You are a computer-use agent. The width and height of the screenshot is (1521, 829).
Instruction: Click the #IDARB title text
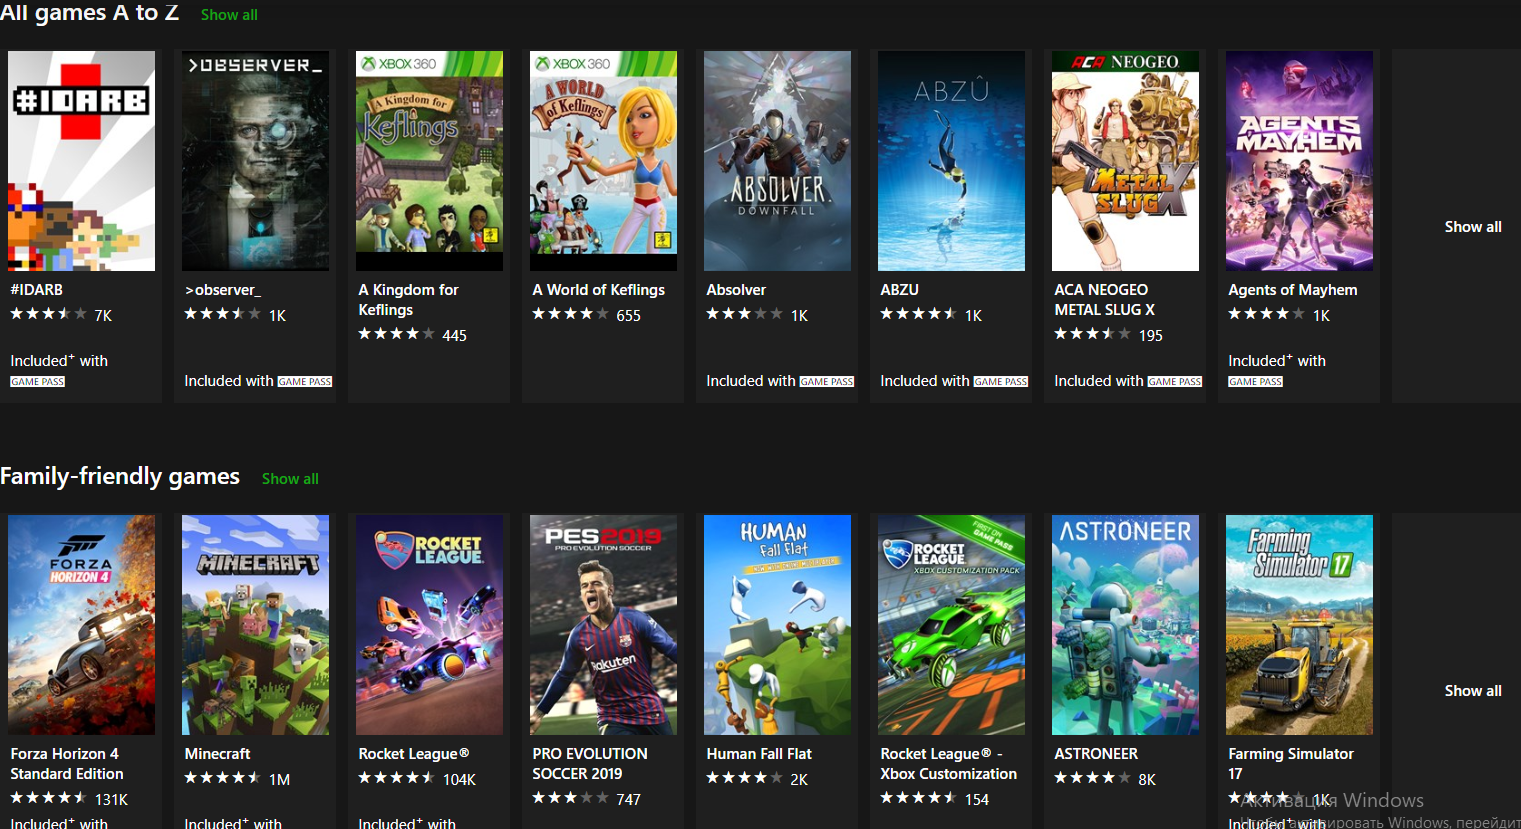[37, 290]
